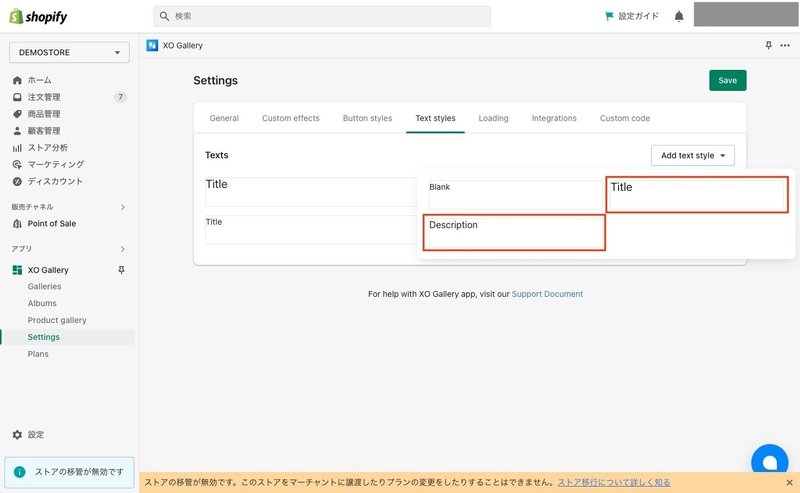The width and height of the screenshot is (800, 493).
Task: Open the three-dot more menu
Action: pos(785,45)
